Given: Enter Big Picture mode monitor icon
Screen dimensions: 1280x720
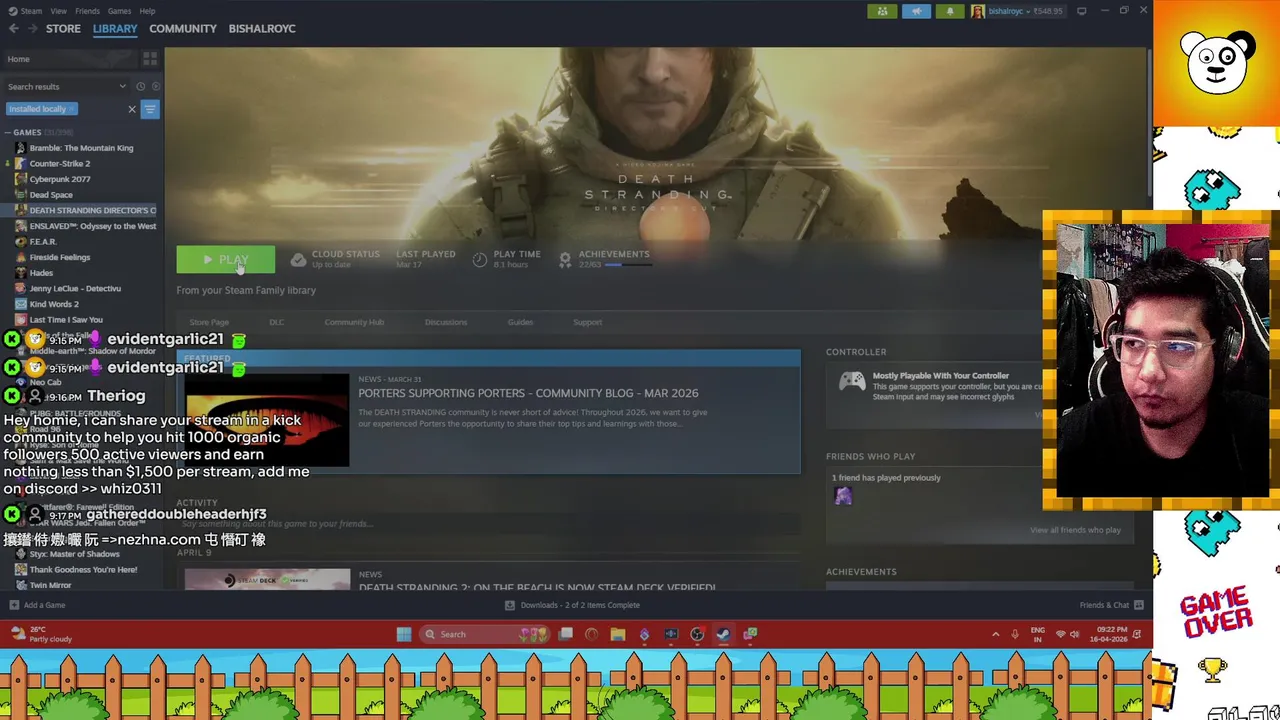Looking at the screenshot, I should (x=1082, y=11).
